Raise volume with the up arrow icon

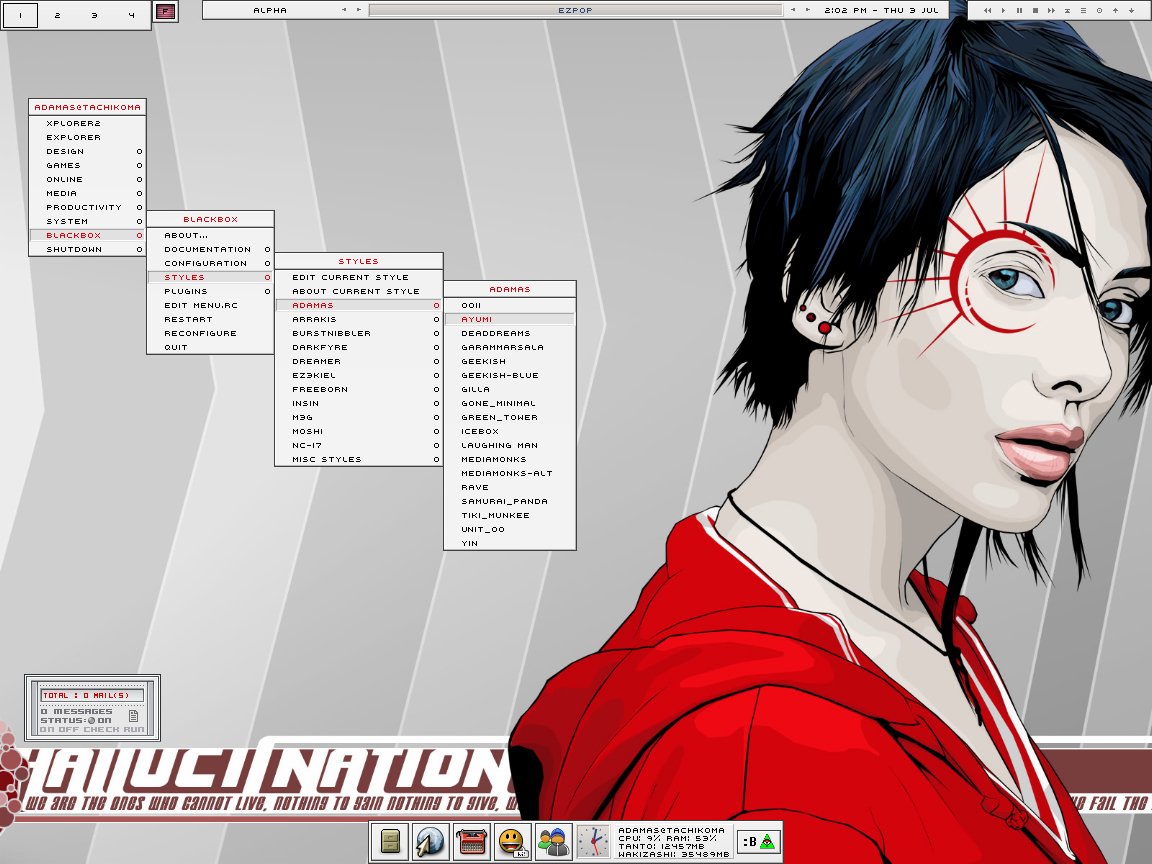(x=1115, y=10)
